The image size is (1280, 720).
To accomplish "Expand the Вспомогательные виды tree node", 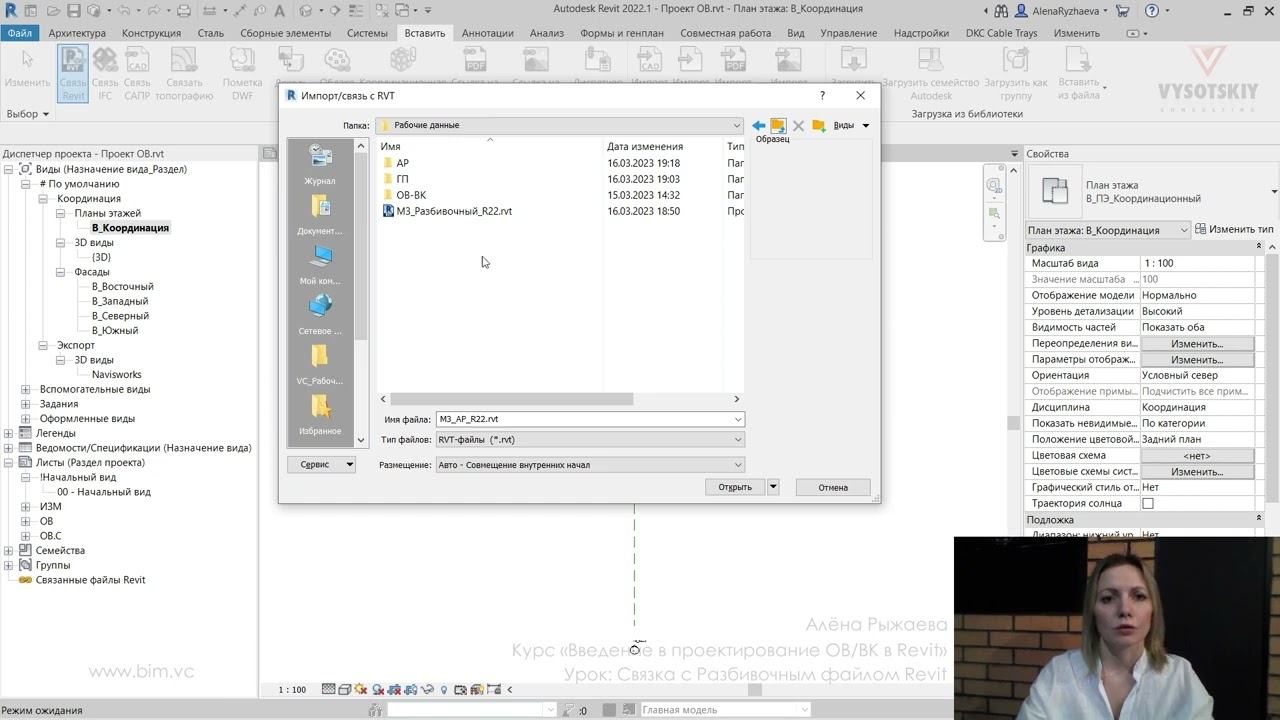I will 26,389.
